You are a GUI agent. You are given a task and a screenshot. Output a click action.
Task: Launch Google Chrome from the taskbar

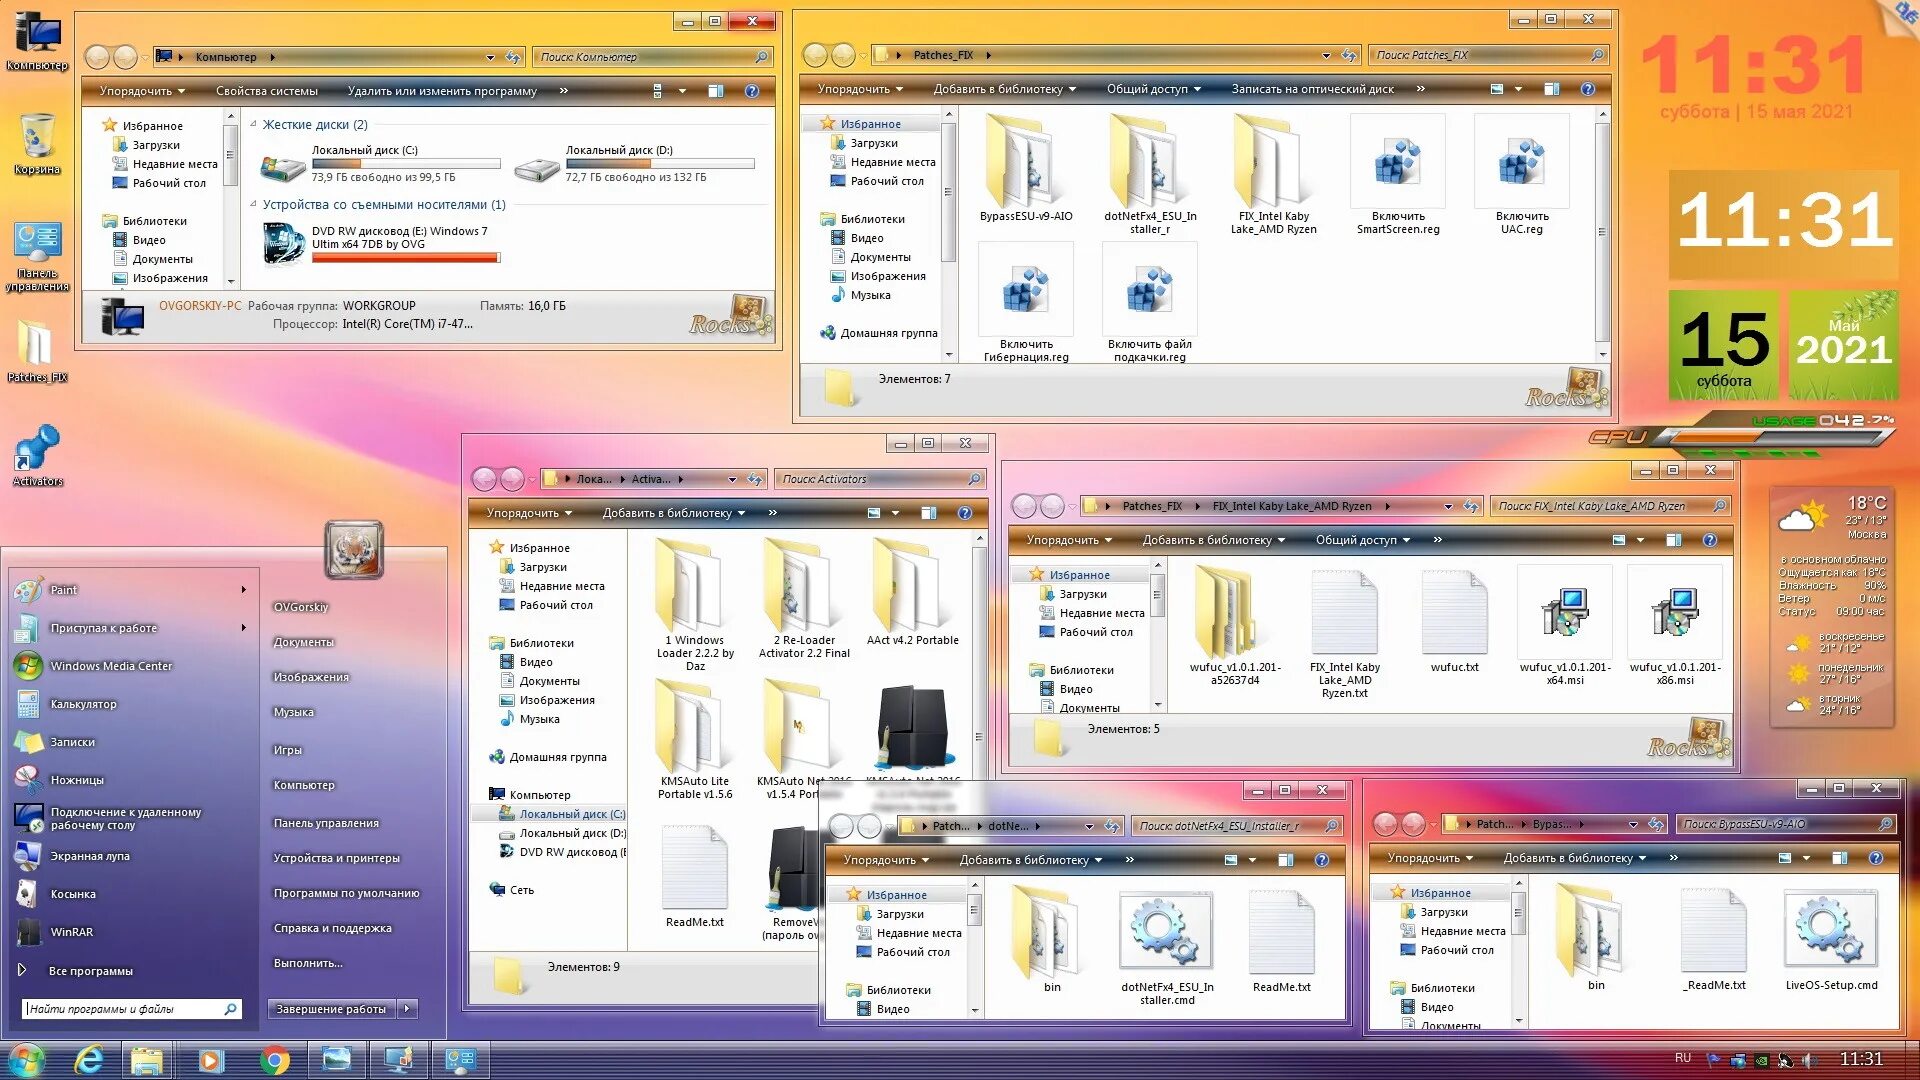point(274,1060)
